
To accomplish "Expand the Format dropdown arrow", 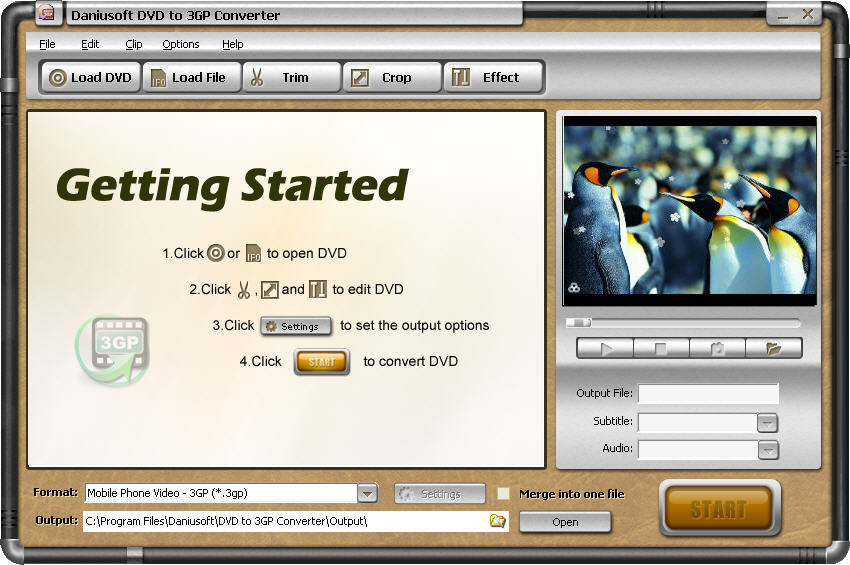I will [367, 493].
